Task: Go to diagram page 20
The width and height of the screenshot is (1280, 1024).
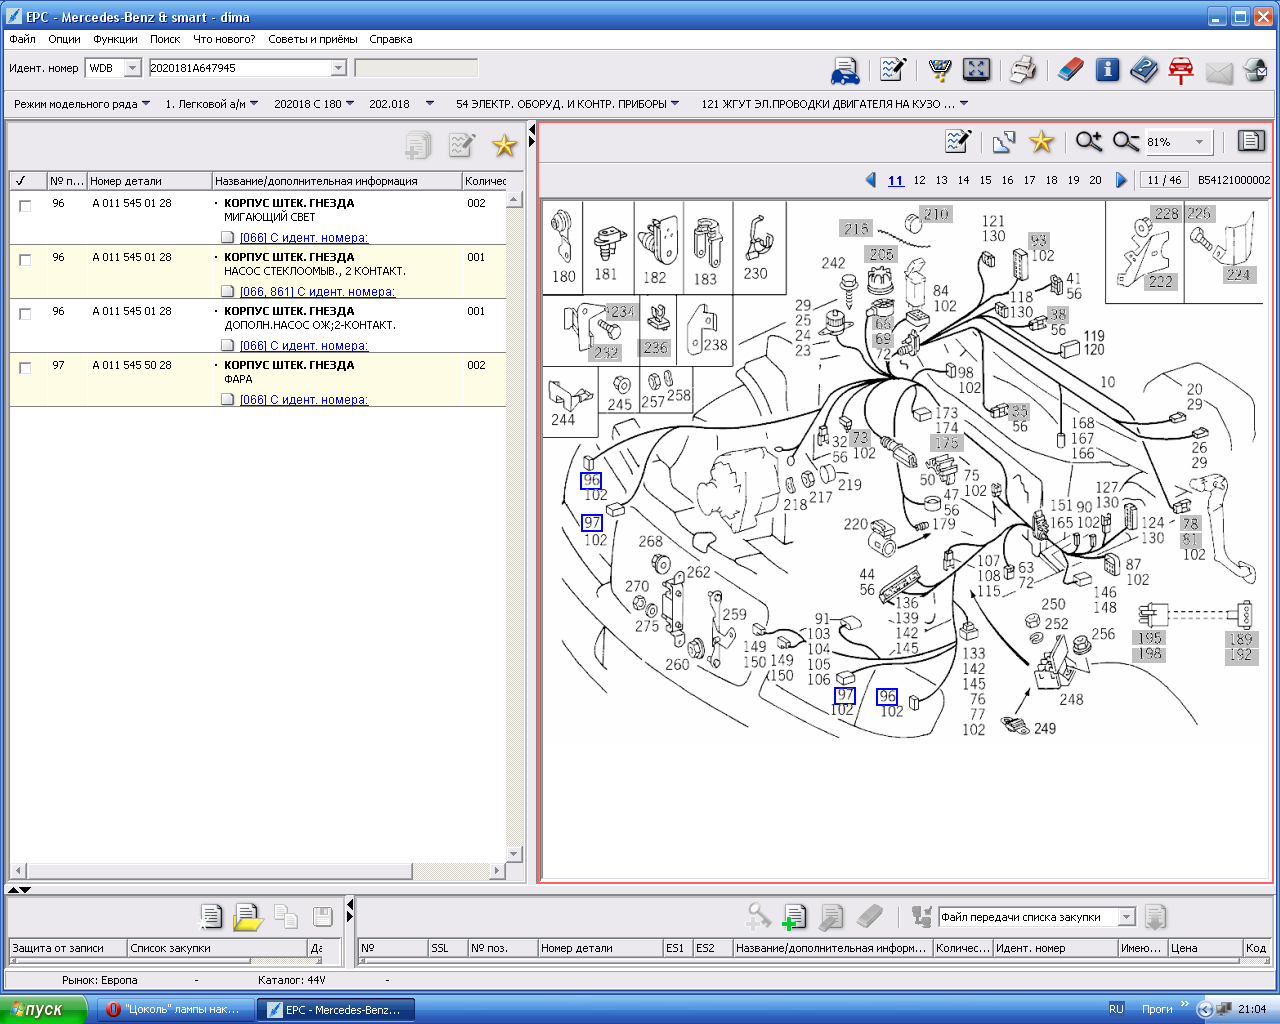Action: point(1095,180)
